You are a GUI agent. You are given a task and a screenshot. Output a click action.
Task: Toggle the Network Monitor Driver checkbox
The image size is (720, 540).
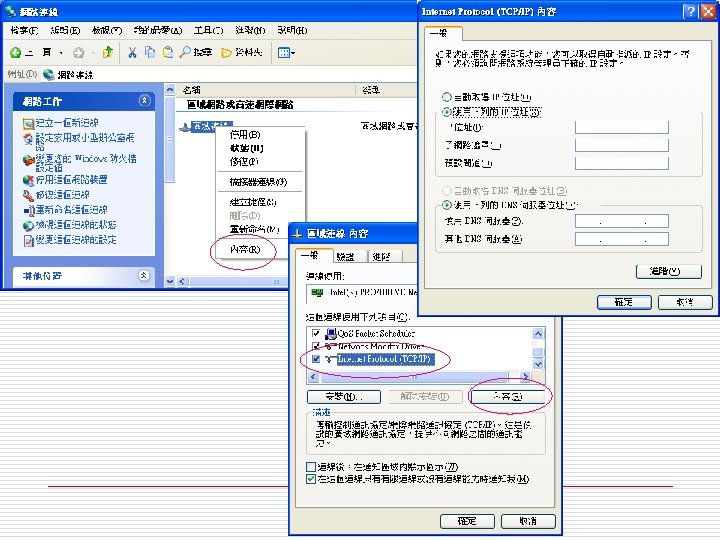point(316,346)
